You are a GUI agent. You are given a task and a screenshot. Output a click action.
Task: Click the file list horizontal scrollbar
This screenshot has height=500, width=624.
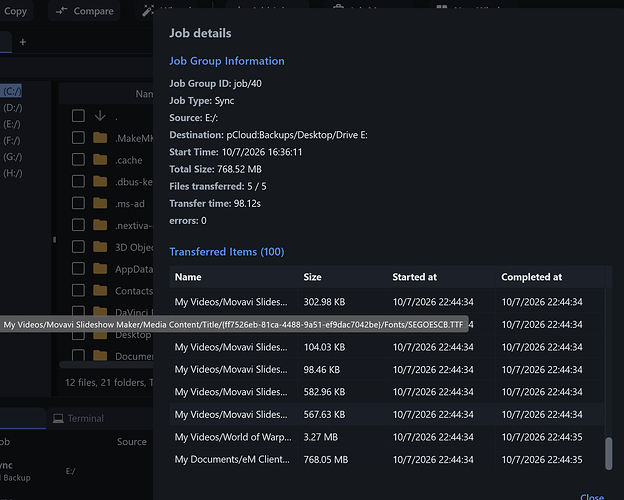106,364
